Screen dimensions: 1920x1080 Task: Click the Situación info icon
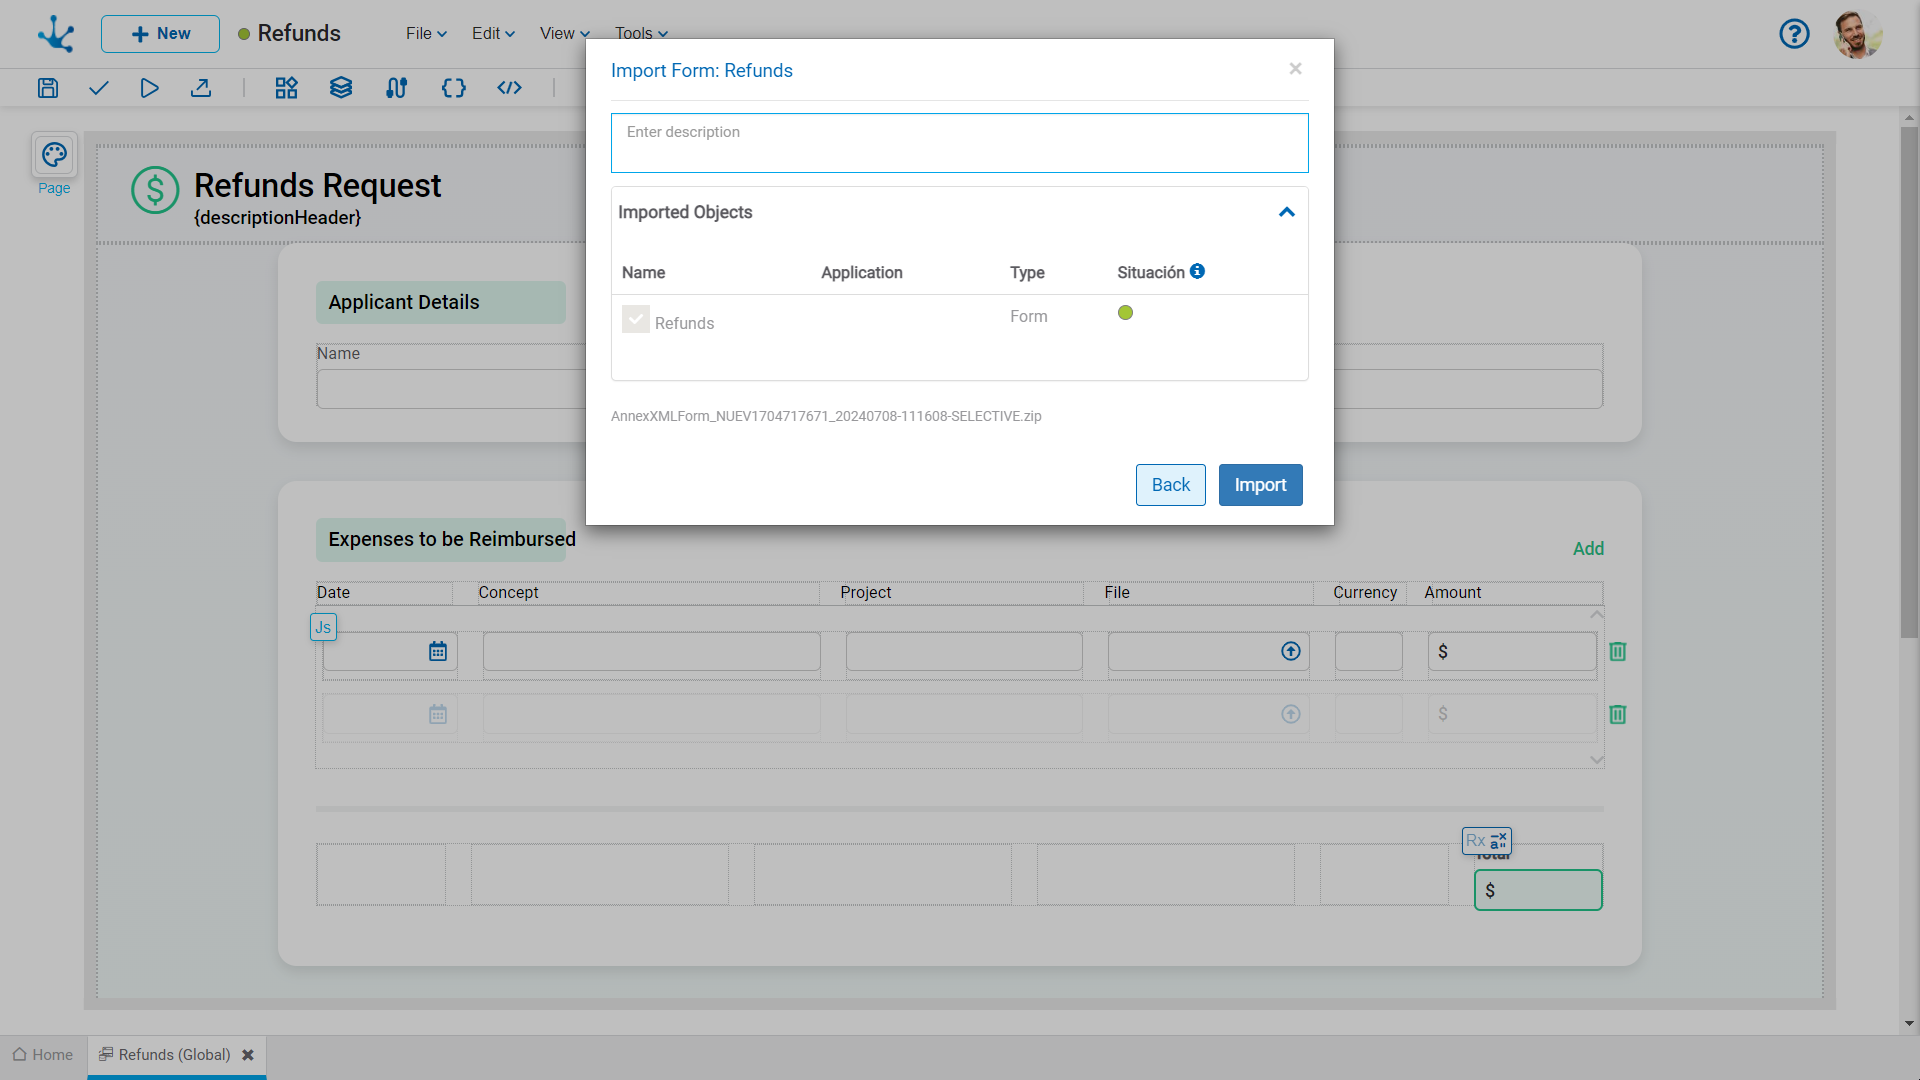[1197, 271]
